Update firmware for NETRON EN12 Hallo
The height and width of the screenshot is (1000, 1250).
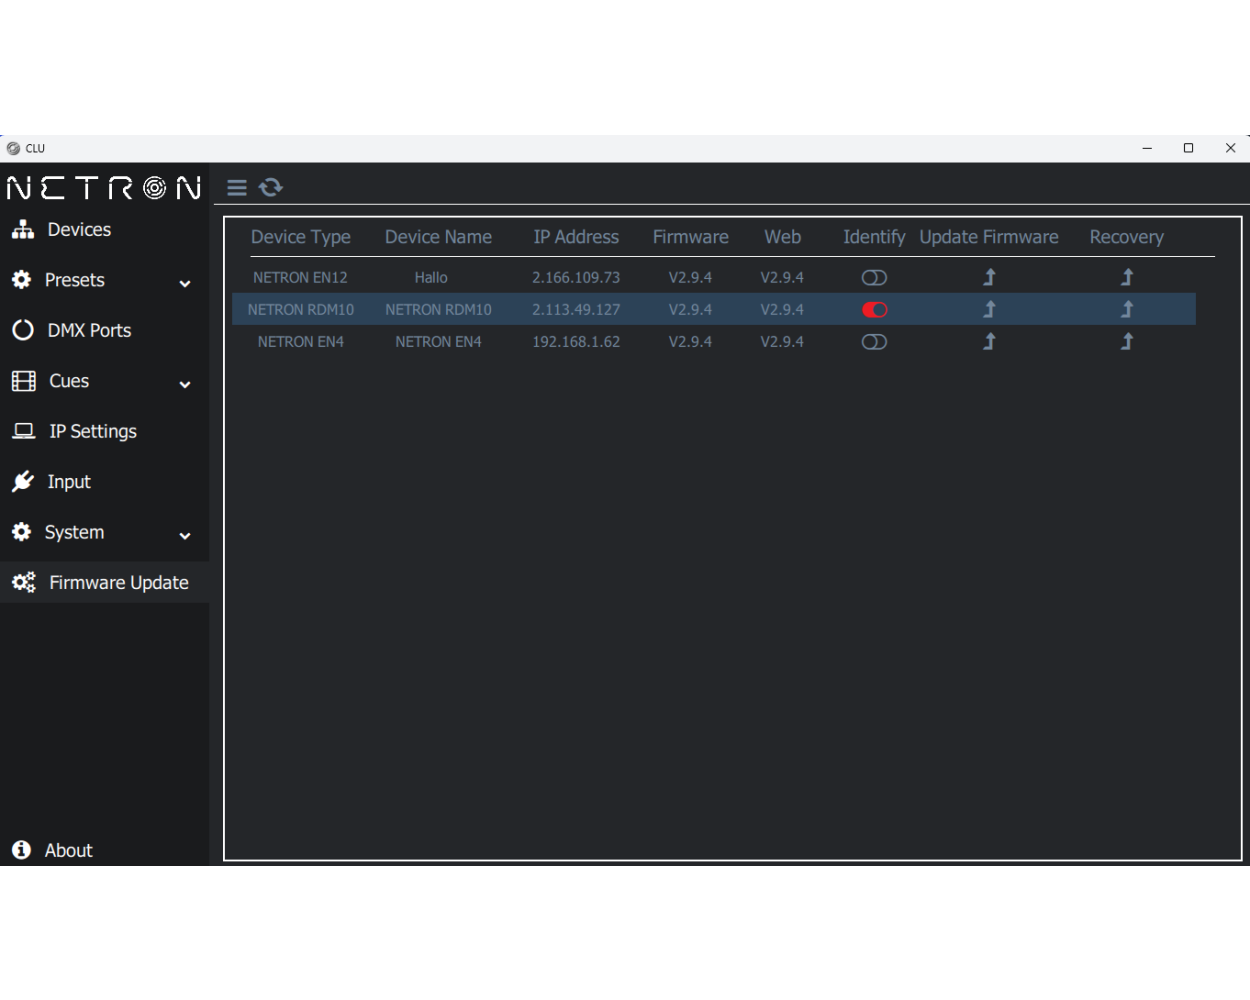pos(989,277)
